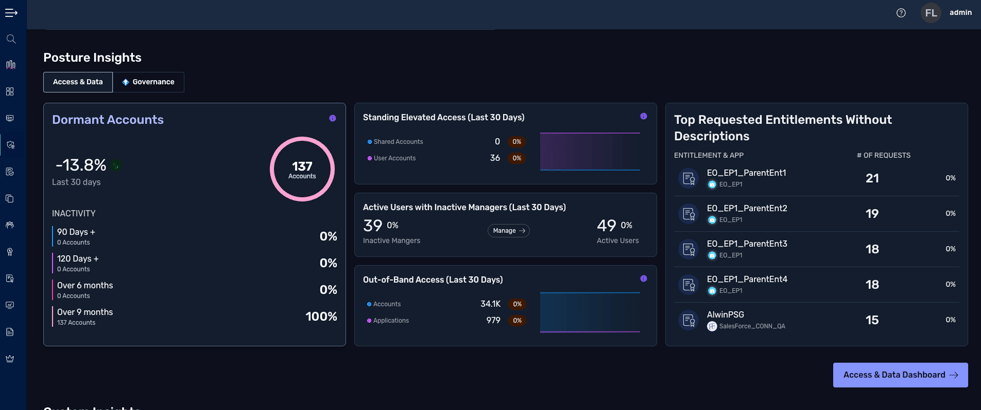Click the crown icon in sidebar
Viewport: 981px width, 410px height.
11,359
